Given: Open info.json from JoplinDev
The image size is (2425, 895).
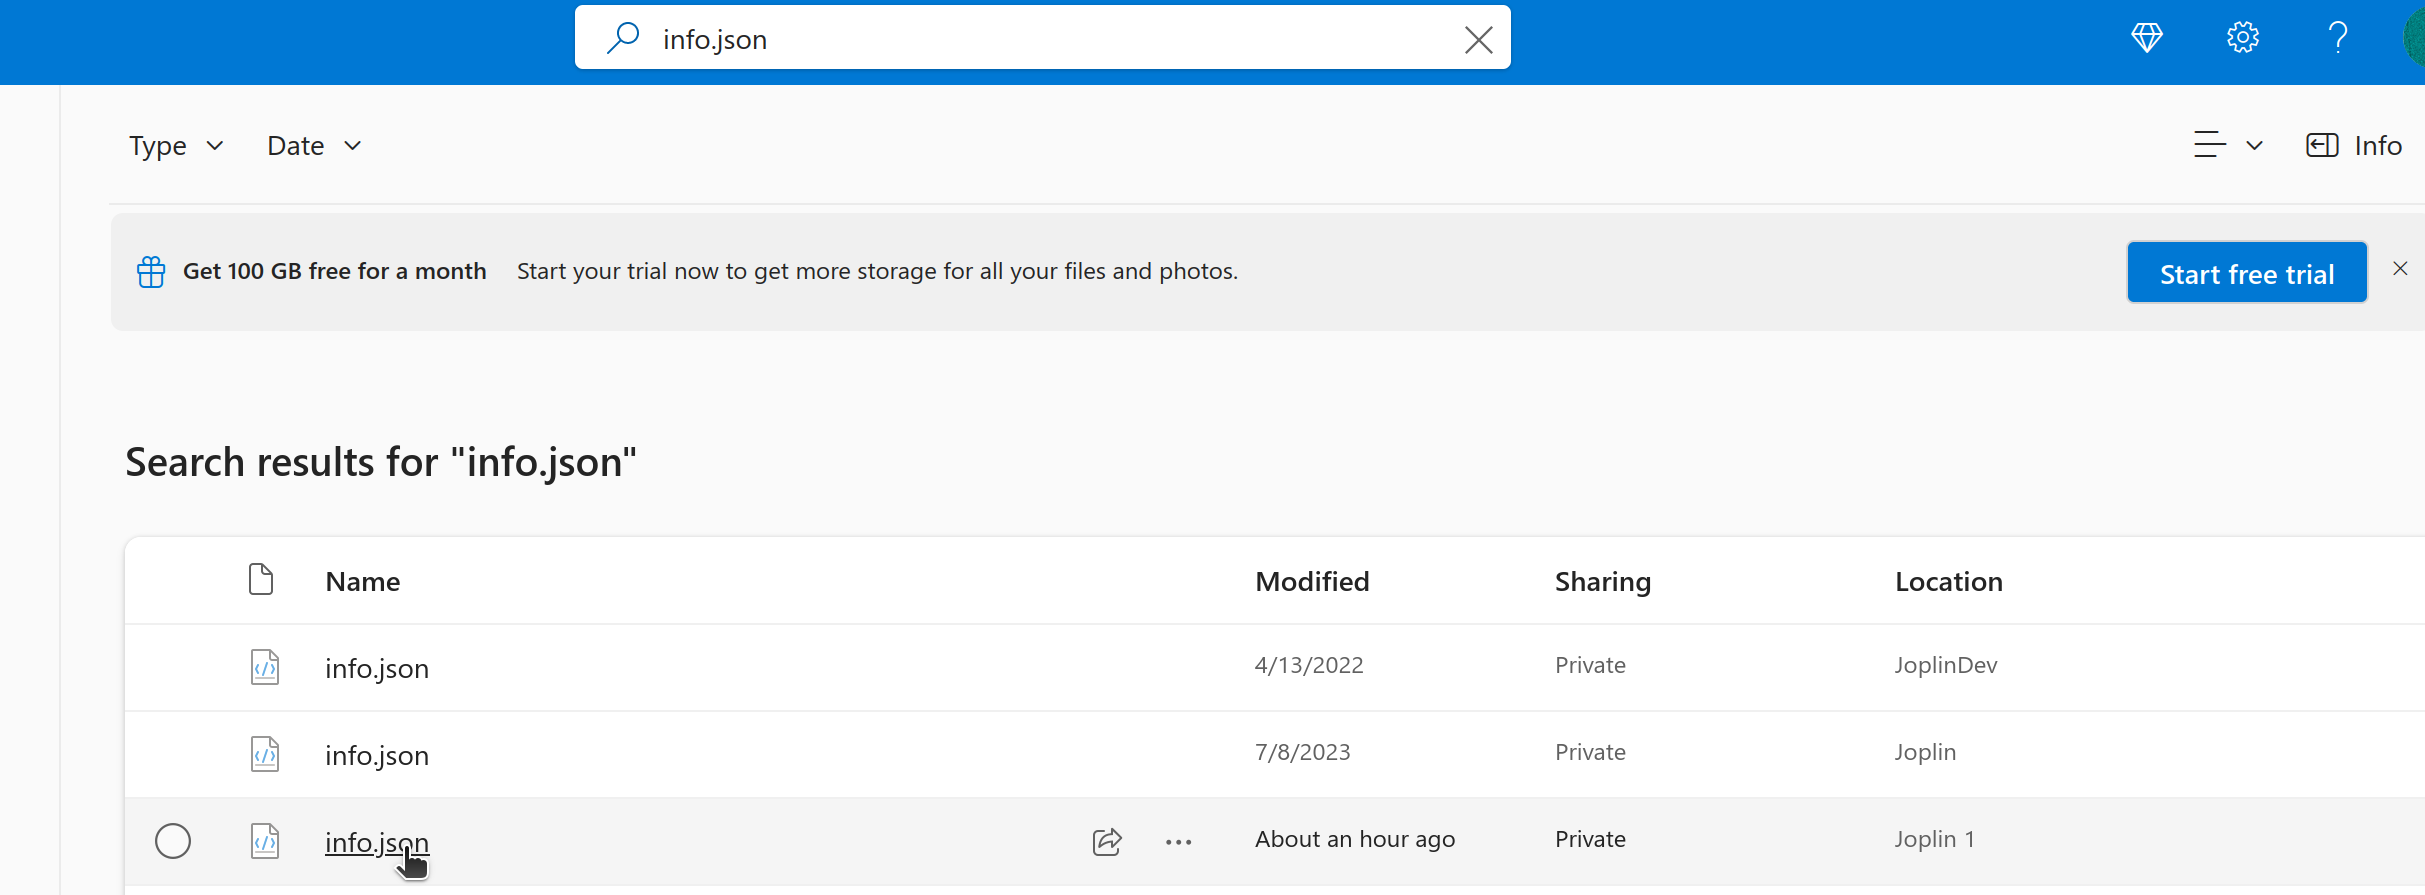Looking at the screenshot, I should pos(377,668).
